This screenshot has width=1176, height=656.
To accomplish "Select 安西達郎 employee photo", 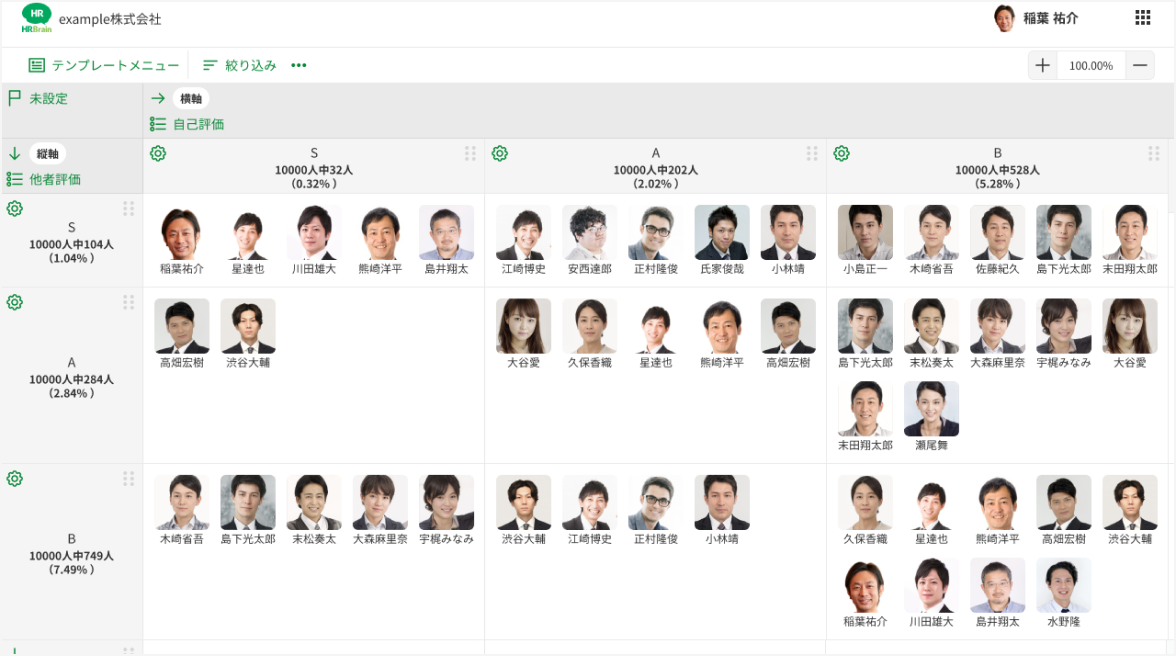I will pyautogui.click(x=590, y=232).
